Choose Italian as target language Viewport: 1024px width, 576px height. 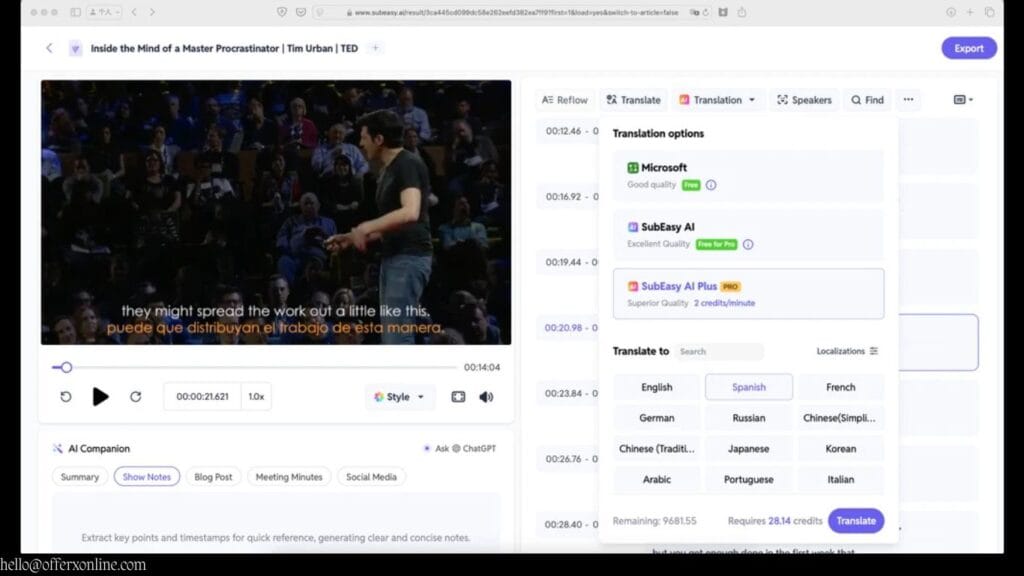840,479
